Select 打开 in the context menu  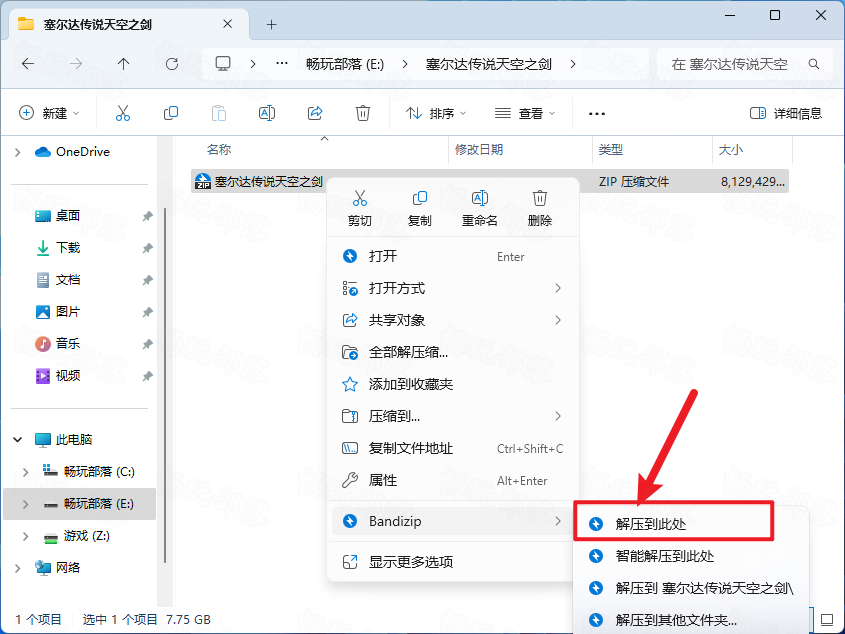tap(453, 257)
